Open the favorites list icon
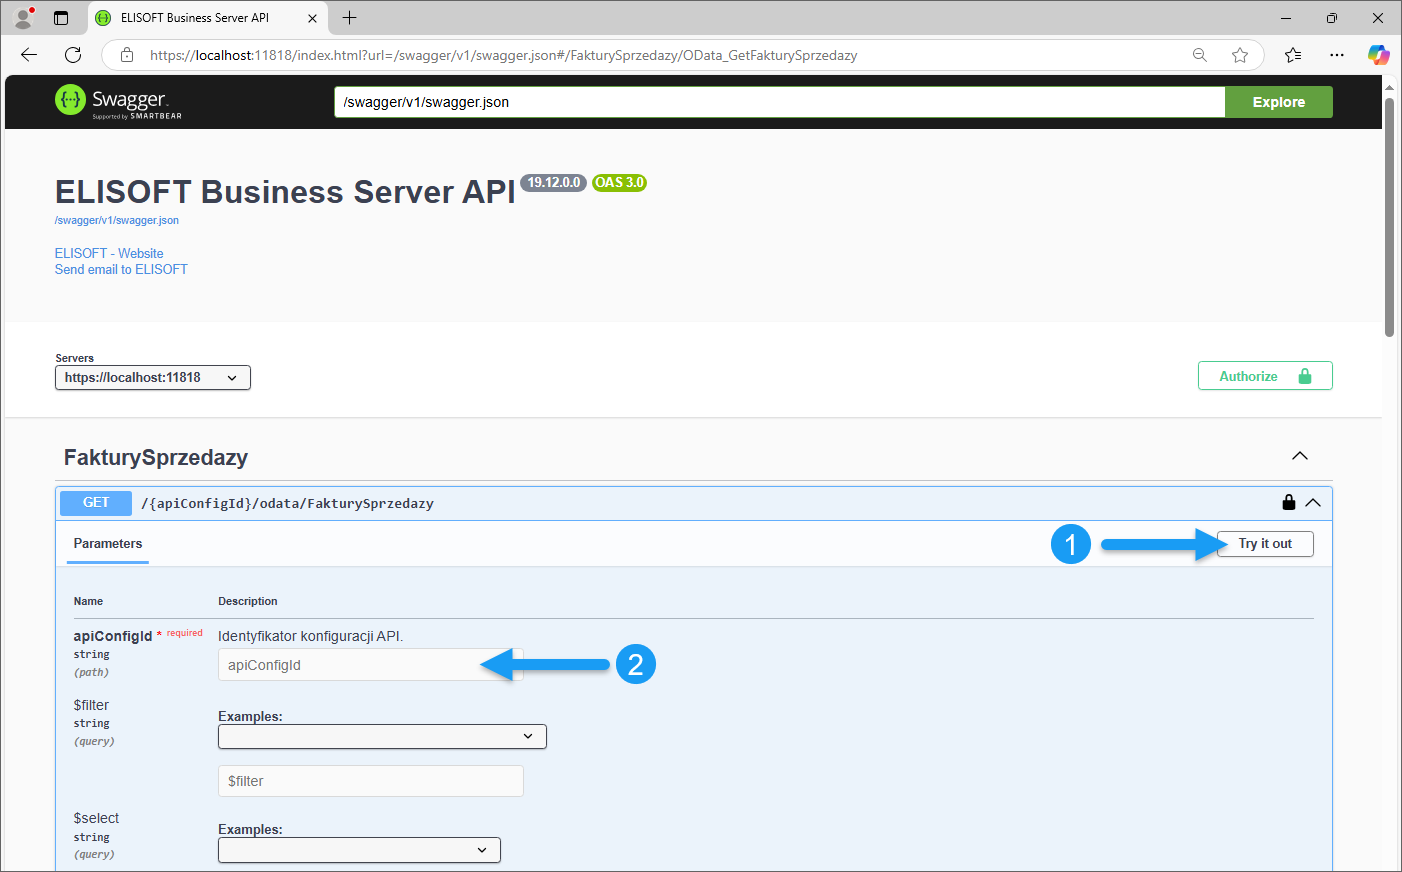Image resolution: width=1402 pixels, height=872 pixels. tap(1293, 55)
